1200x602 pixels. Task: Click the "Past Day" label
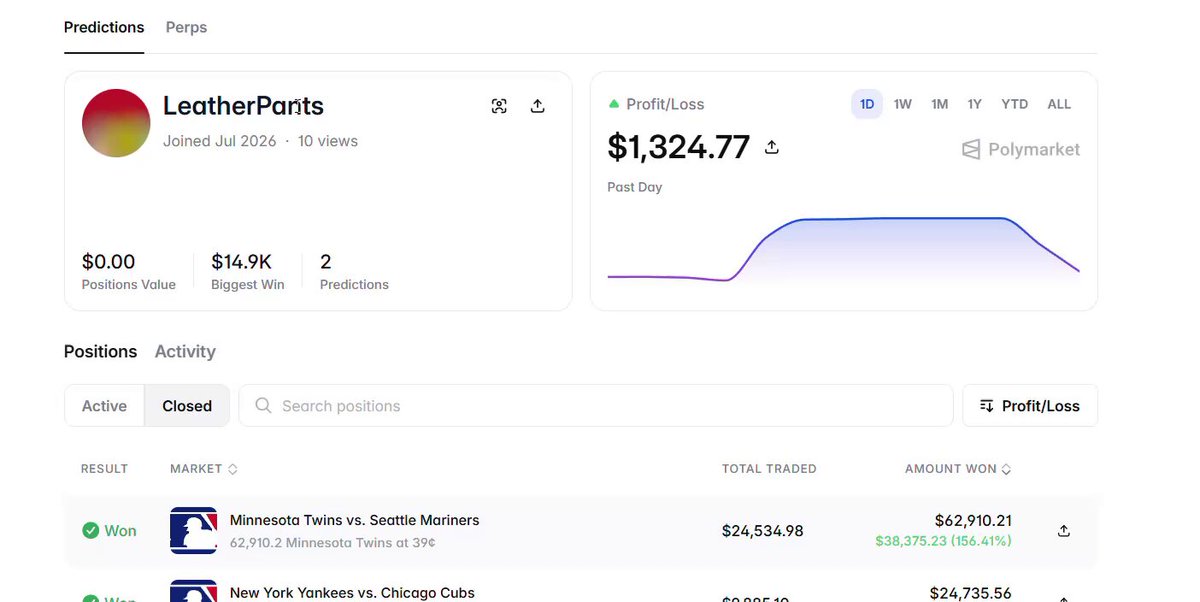coord(635,187)
